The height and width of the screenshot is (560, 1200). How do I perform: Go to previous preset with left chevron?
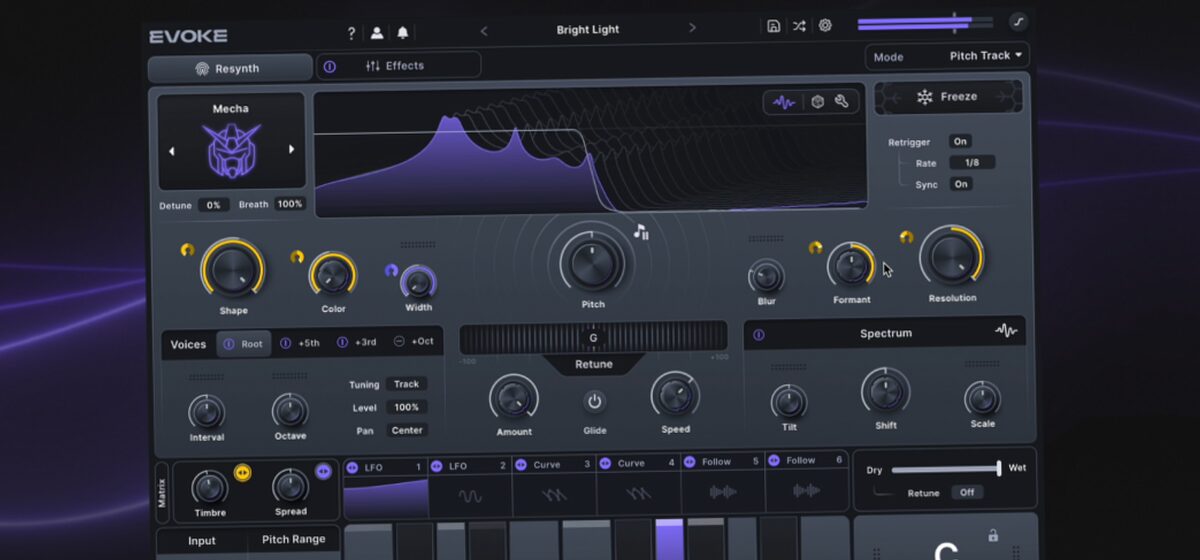(x=484, y=31)
